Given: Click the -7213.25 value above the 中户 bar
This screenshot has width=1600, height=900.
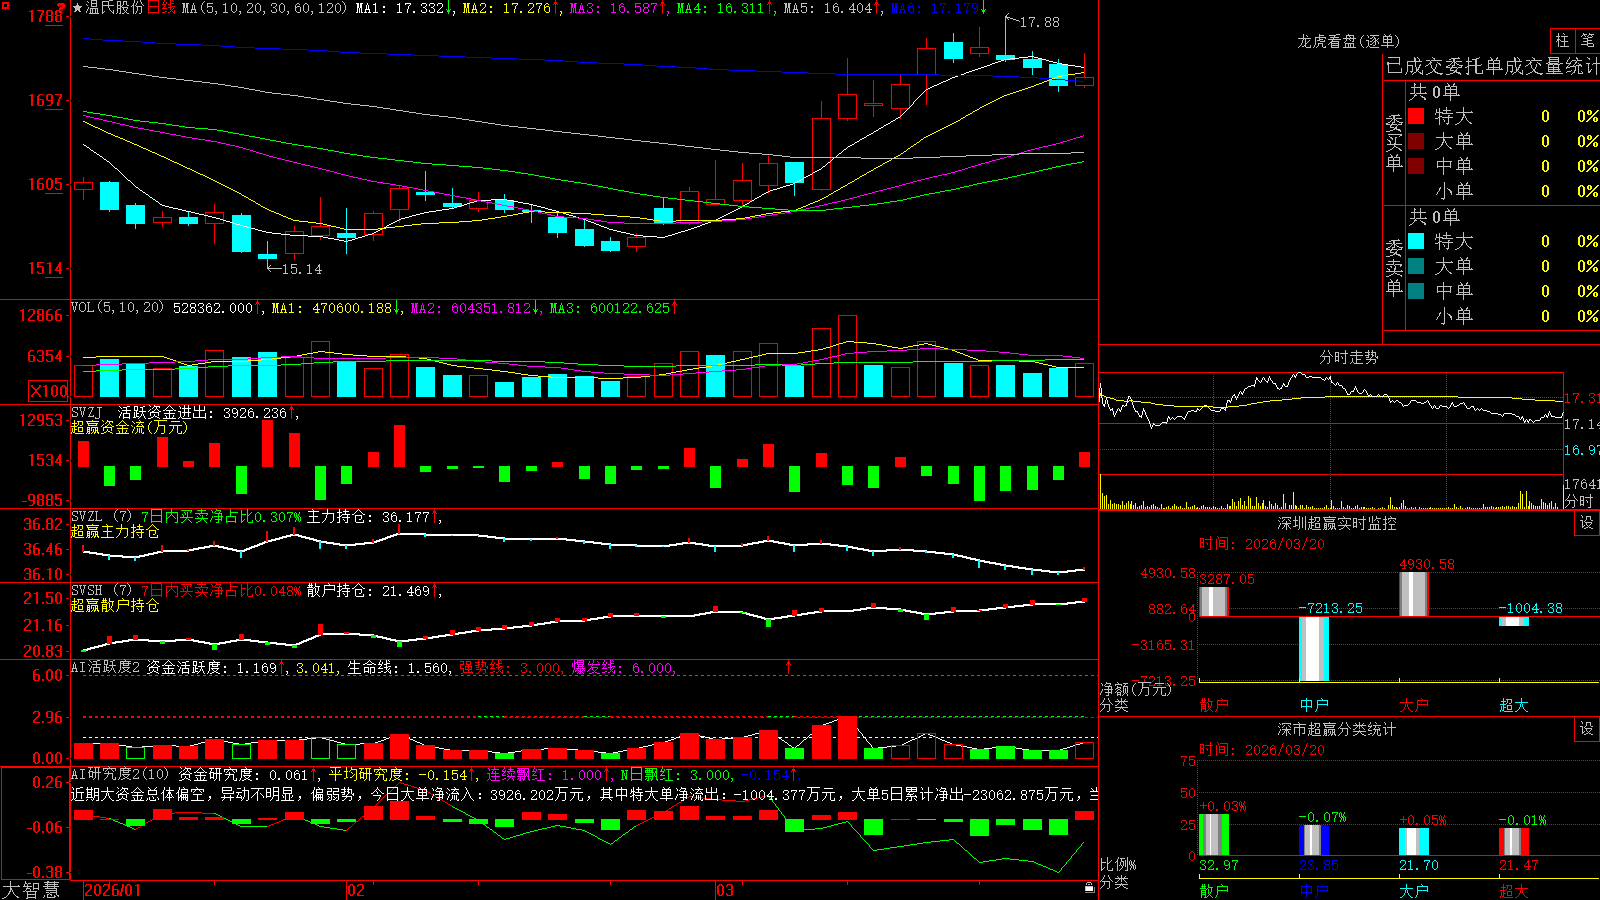Looking at the screenshot, I should [x=1331, y=608].
